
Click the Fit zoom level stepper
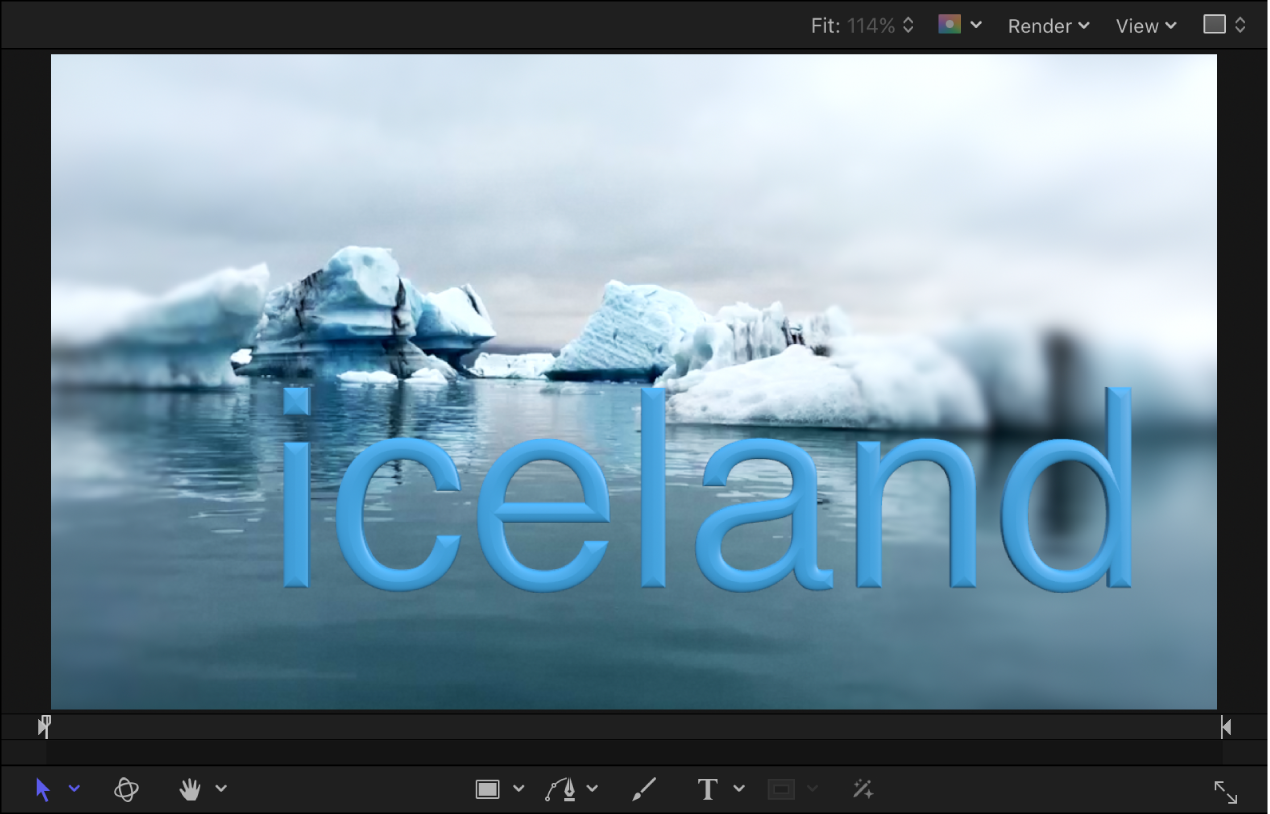click(908, 25)
